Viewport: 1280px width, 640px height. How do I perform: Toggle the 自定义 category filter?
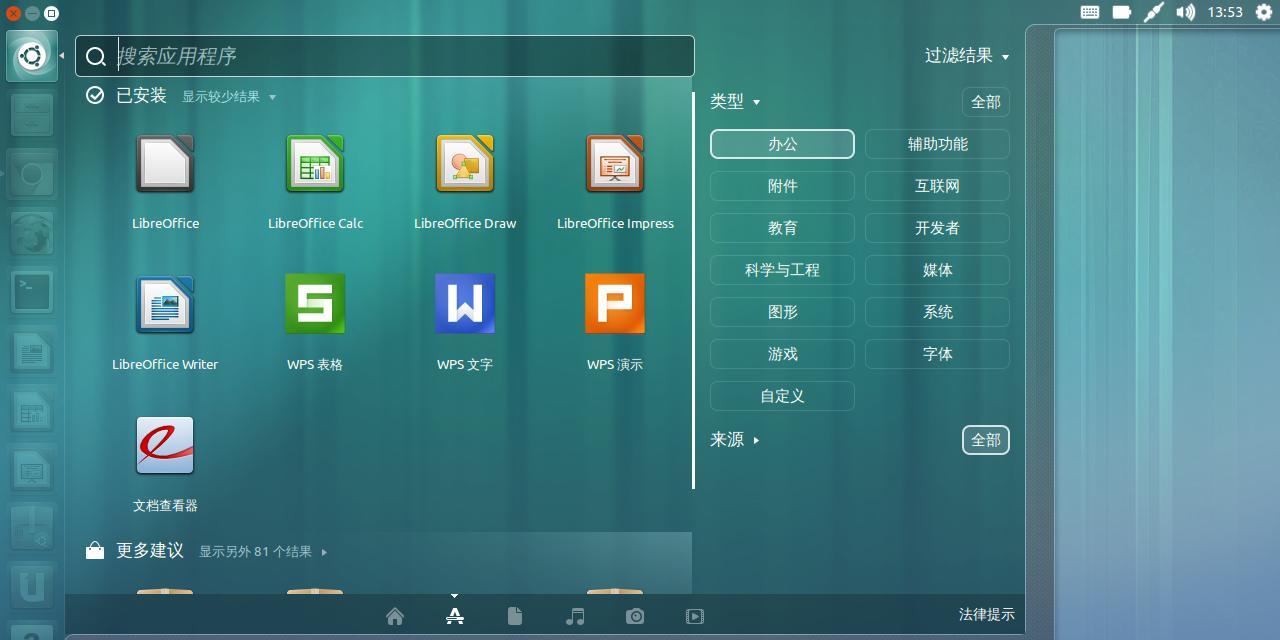(x=782, y=396)
